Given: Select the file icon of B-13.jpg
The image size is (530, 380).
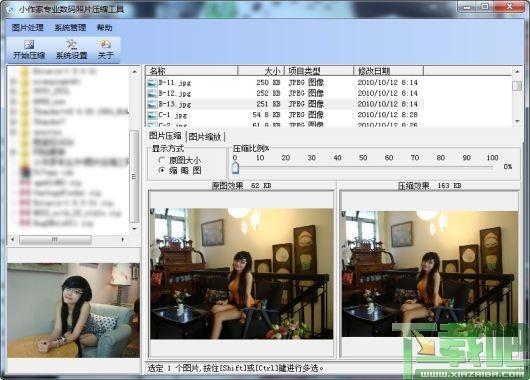Looking at the screenshot, I should pyautogui.click(x=152, y=104).
